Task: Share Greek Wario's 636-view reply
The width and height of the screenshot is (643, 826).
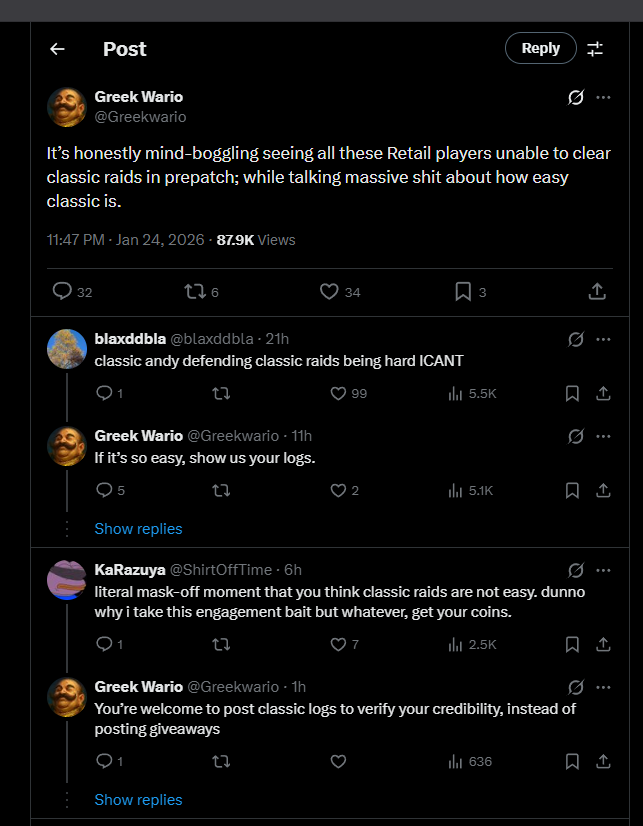Action: [x=604, y=762]
